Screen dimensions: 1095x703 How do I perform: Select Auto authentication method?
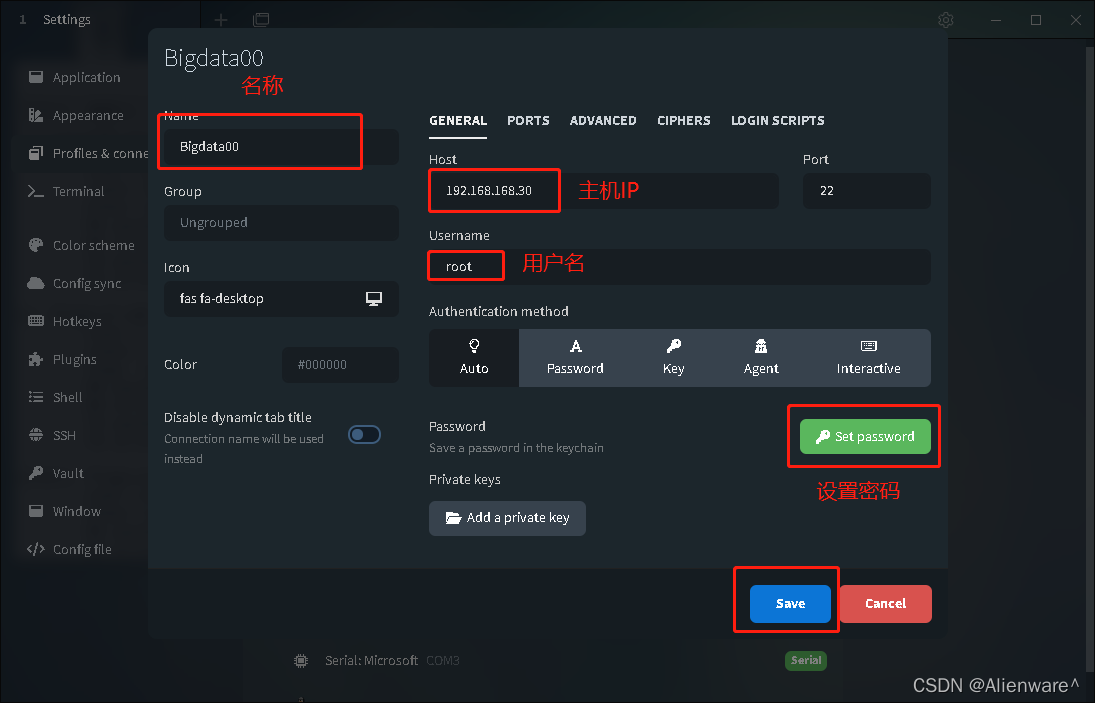tap(474, 357)
